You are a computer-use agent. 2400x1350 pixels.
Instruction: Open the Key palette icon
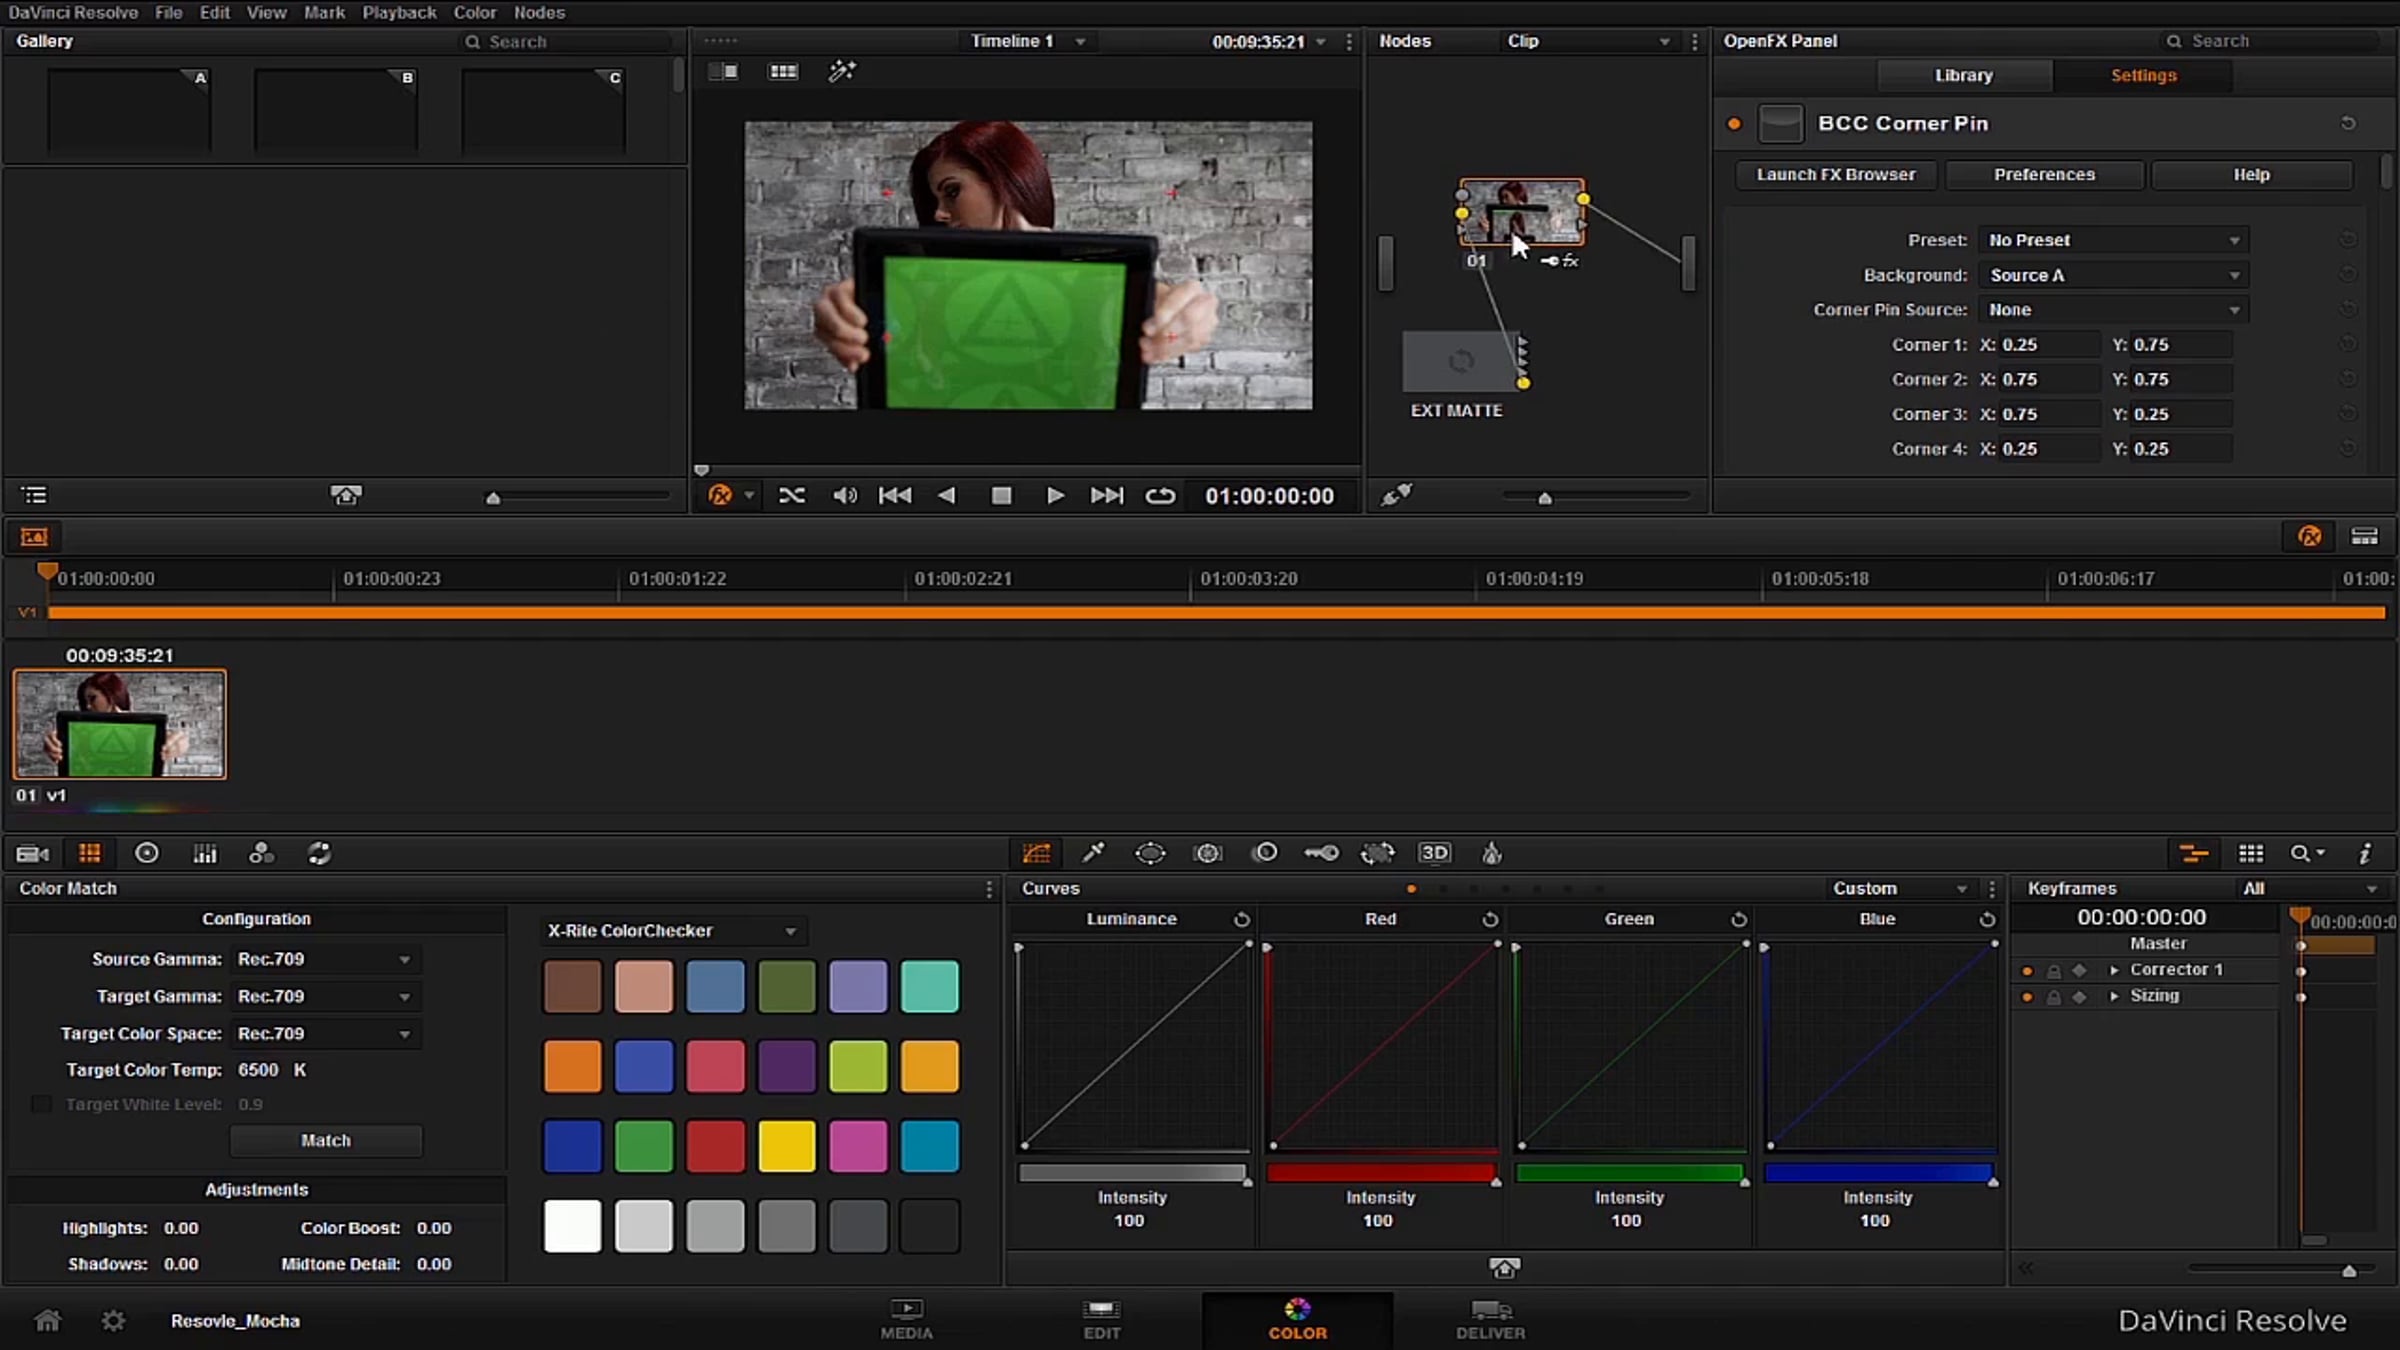coord(1321,853)
